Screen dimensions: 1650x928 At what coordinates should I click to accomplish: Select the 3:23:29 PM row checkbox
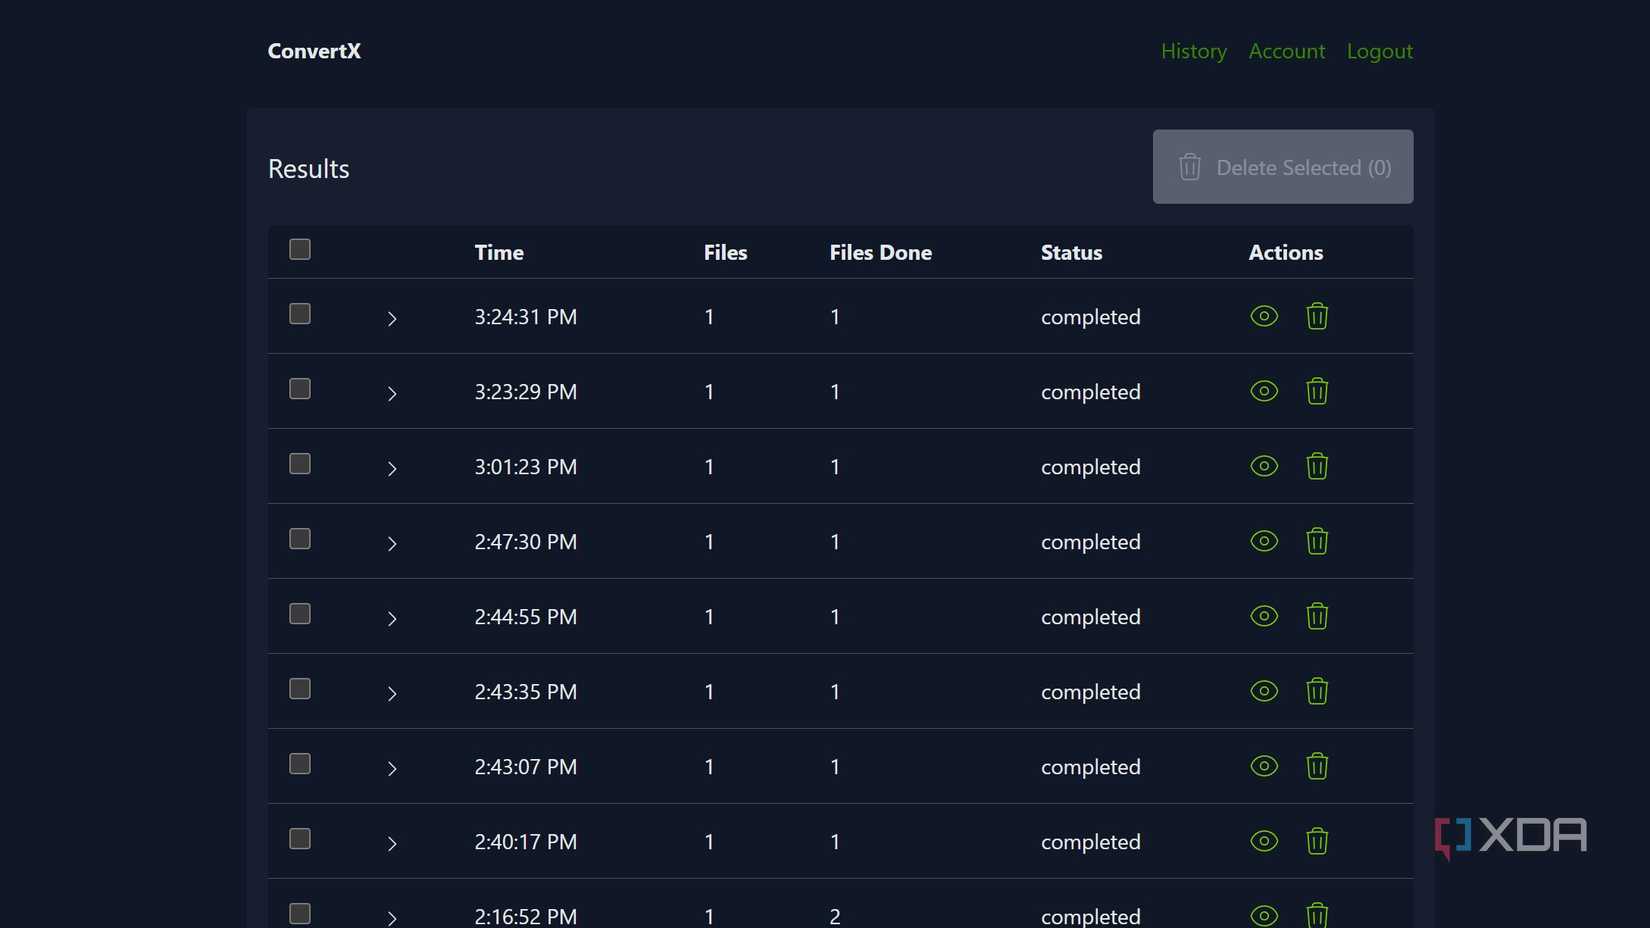300,389
